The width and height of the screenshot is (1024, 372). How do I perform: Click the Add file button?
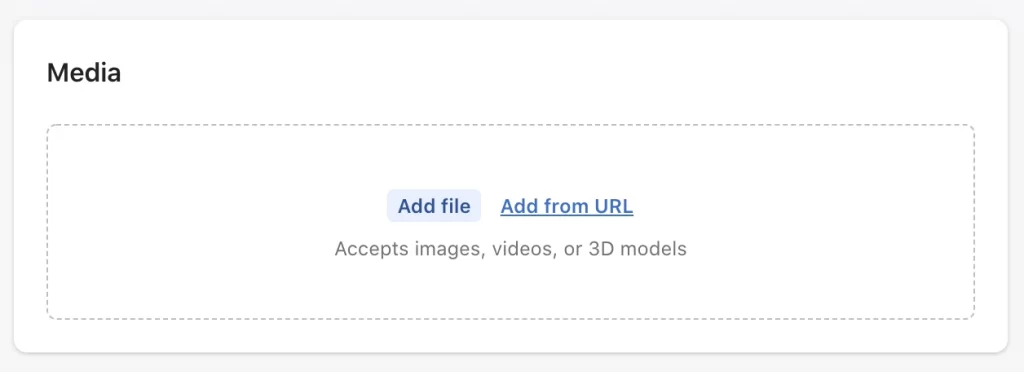pyautogui.click(x=434, y=206)
